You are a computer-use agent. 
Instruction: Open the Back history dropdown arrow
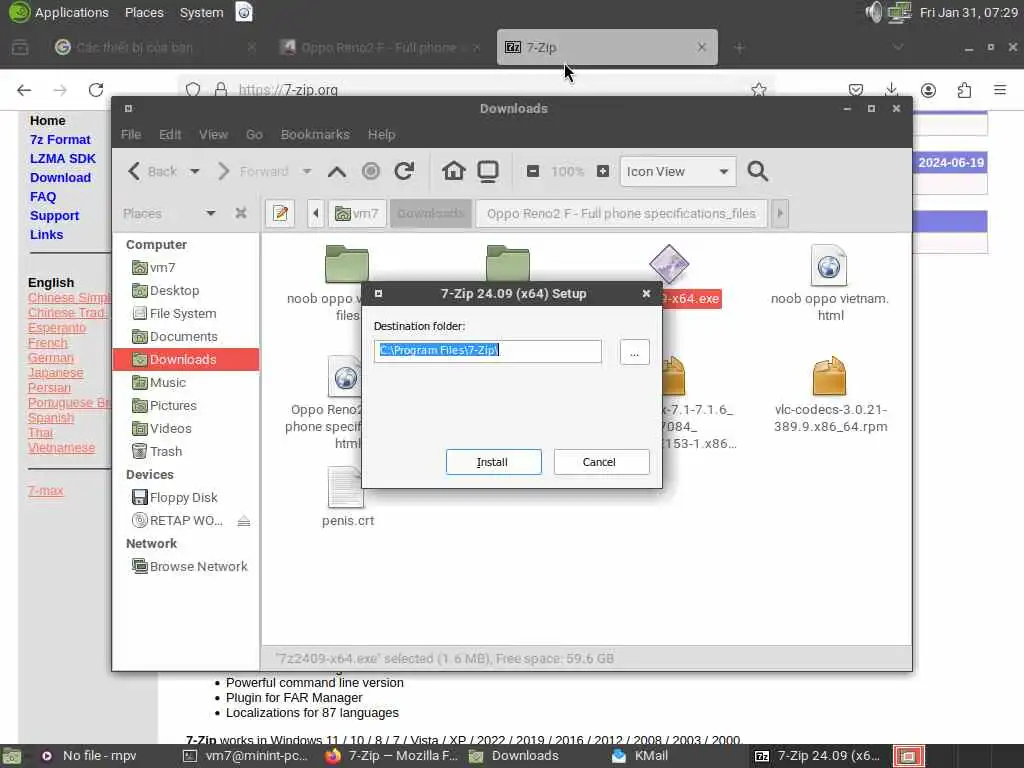(x=195, y=171)
